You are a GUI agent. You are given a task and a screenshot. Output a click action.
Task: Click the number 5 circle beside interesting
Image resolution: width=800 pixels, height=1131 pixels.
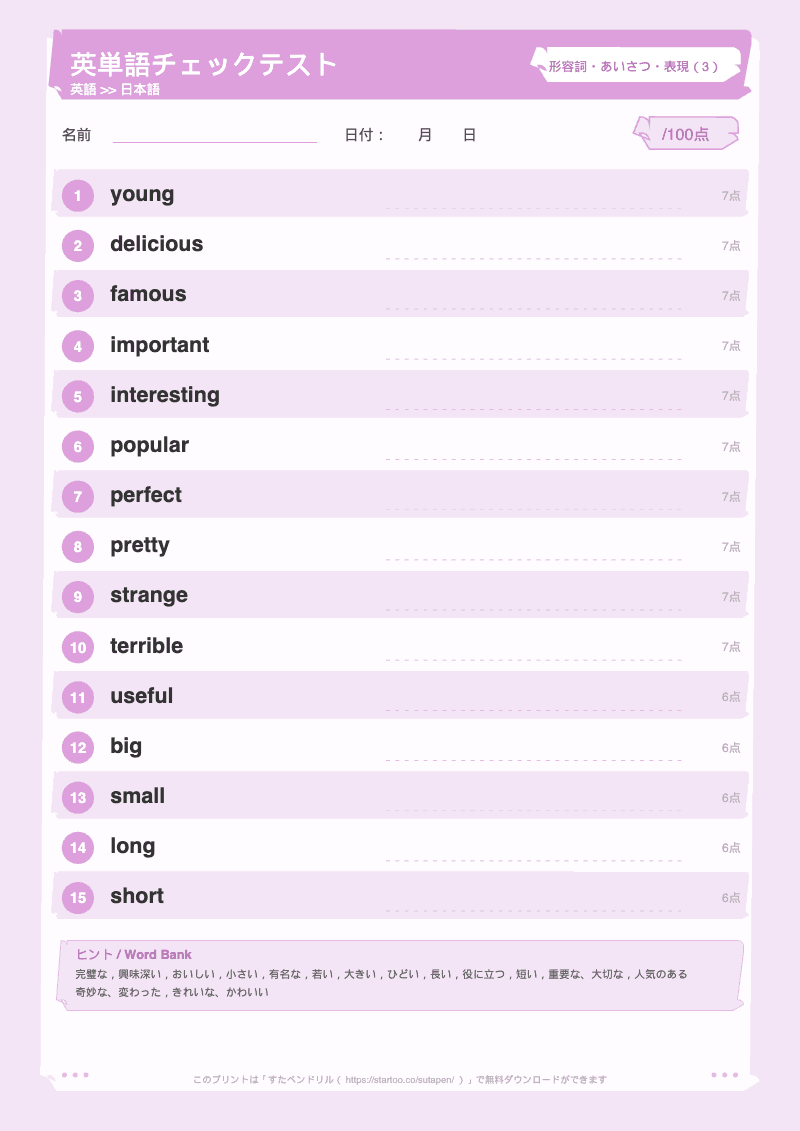pos(78,396)
